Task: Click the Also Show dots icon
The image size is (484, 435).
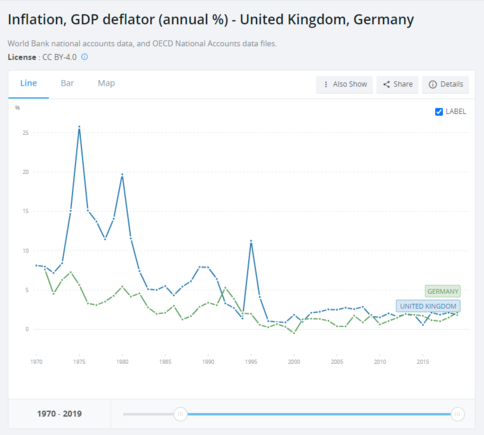Action: [326, 84]
